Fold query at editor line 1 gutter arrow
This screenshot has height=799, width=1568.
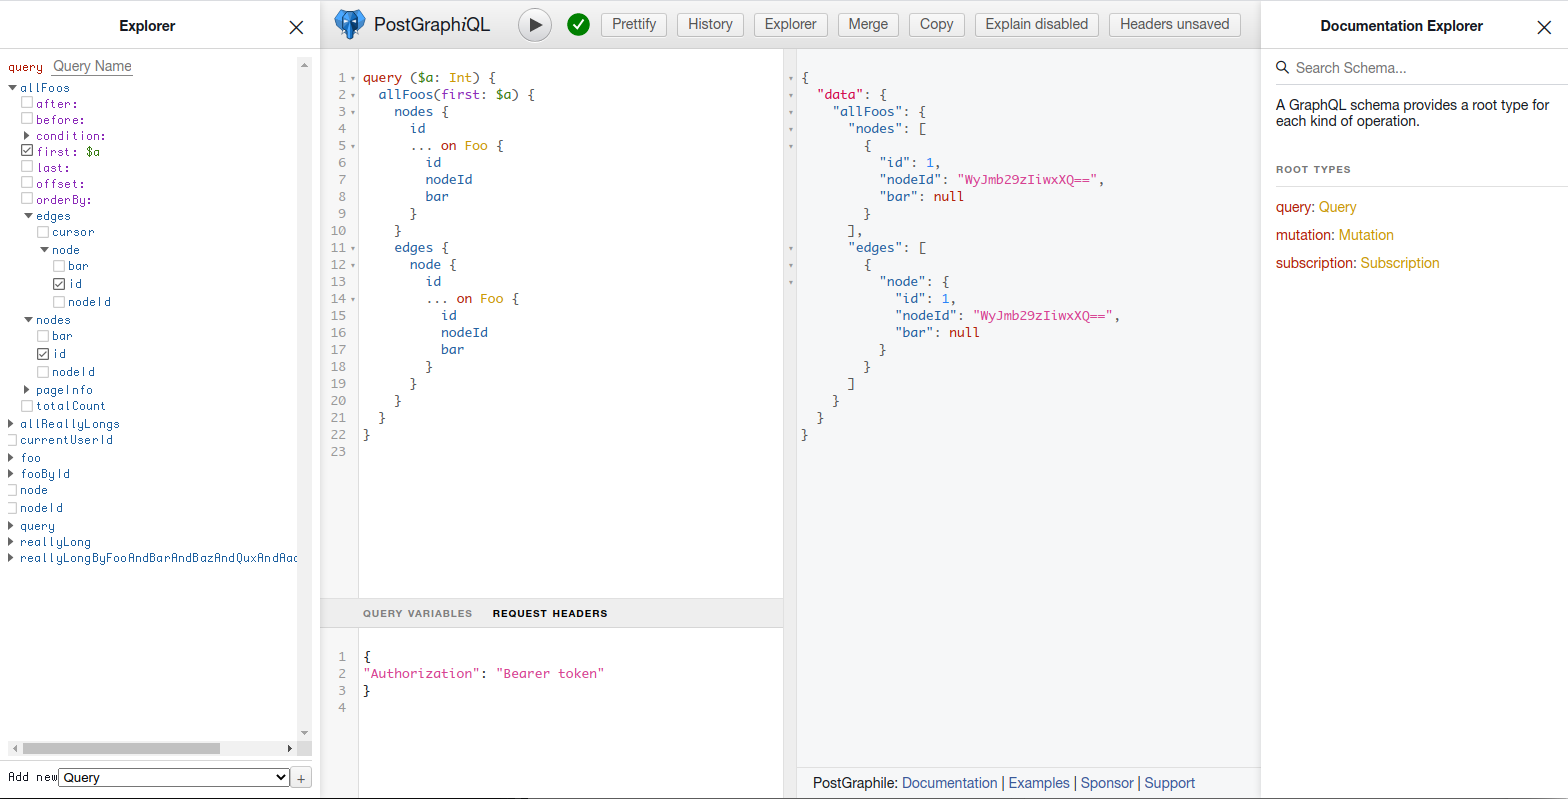point(353,78)
